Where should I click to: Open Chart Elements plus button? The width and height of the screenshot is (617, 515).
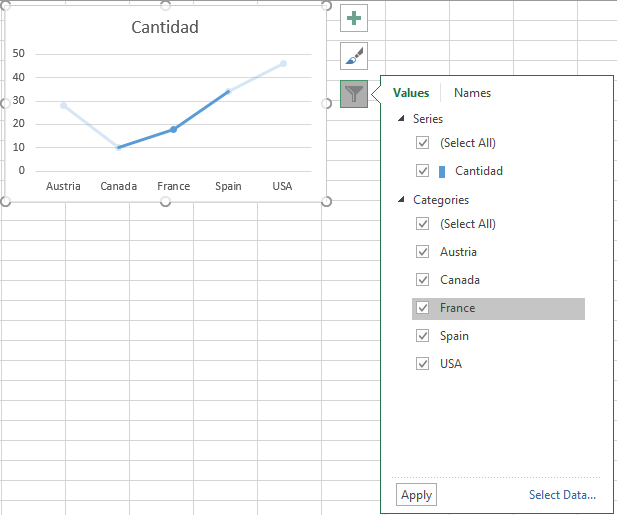pyautogui.click(x=354, y=17)
